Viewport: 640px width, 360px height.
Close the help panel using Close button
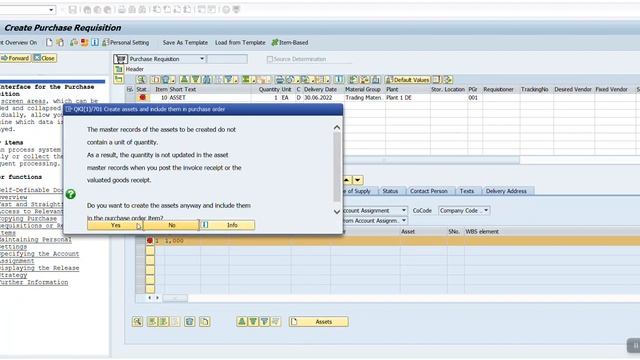point(44,58)
